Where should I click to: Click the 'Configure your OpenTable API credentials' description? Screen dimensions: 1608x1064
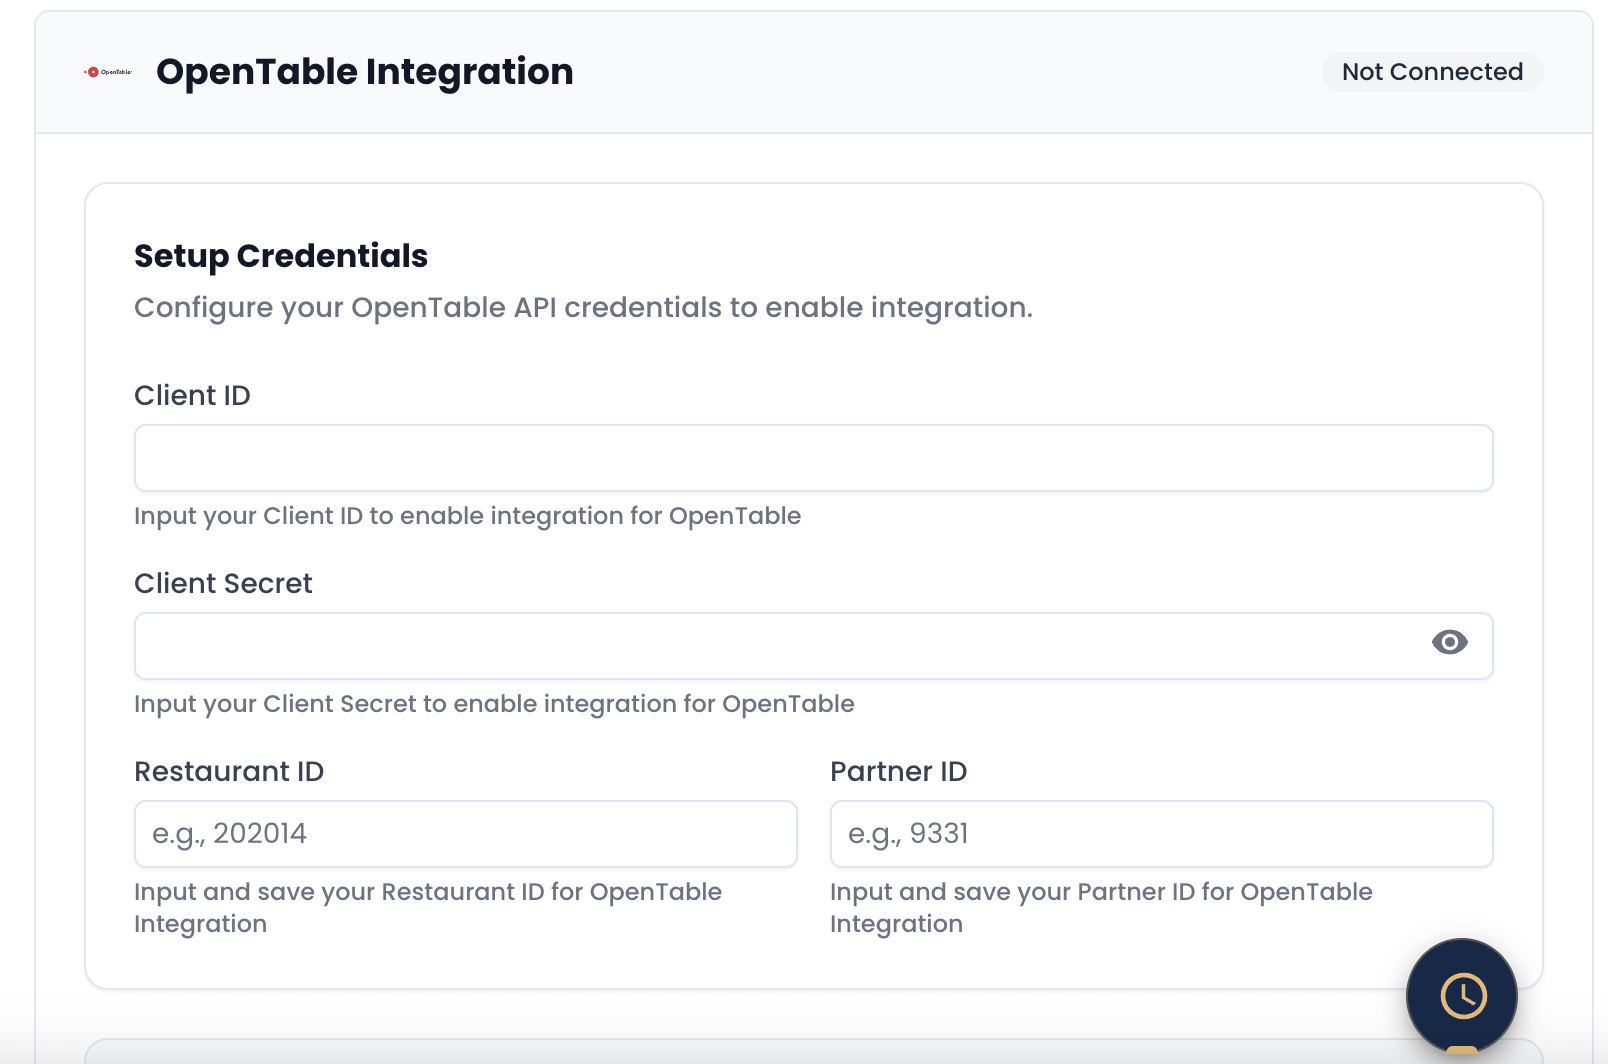[x=583, y=308]
